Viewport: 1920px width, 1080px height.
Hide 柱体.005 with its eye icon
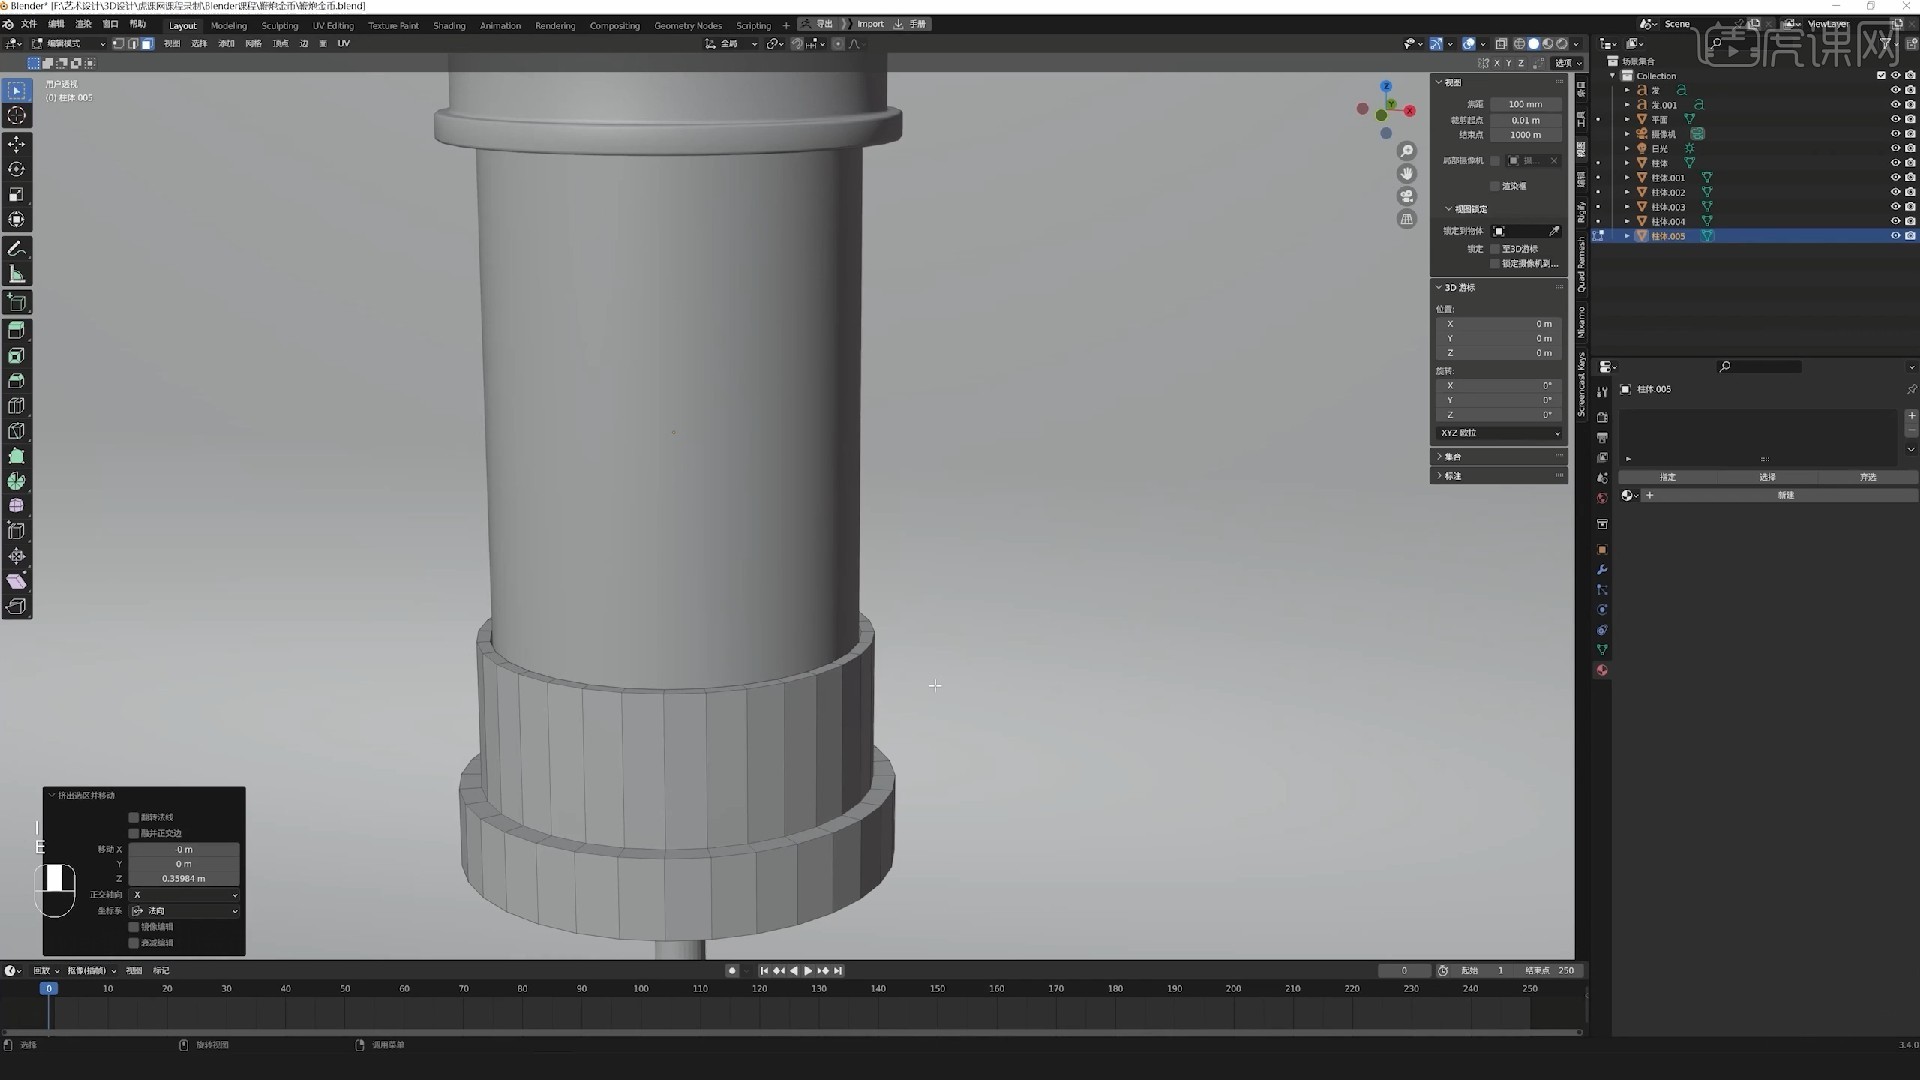(1895, 236)
